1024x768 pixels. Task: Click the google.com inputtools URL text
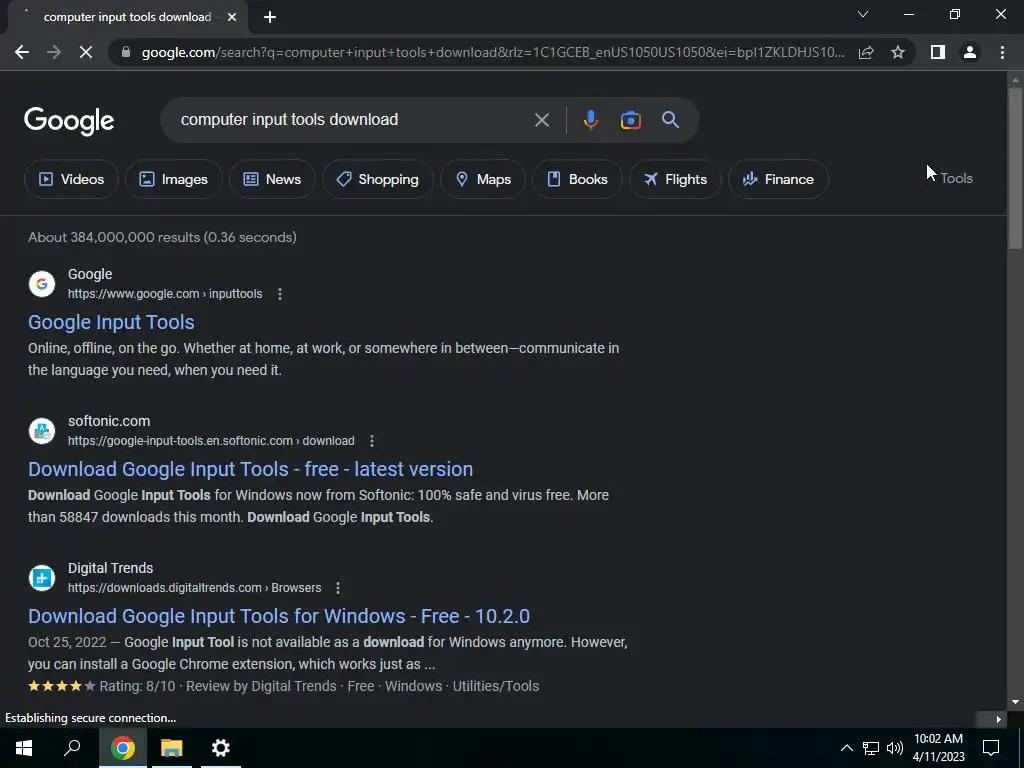(165, 294)
